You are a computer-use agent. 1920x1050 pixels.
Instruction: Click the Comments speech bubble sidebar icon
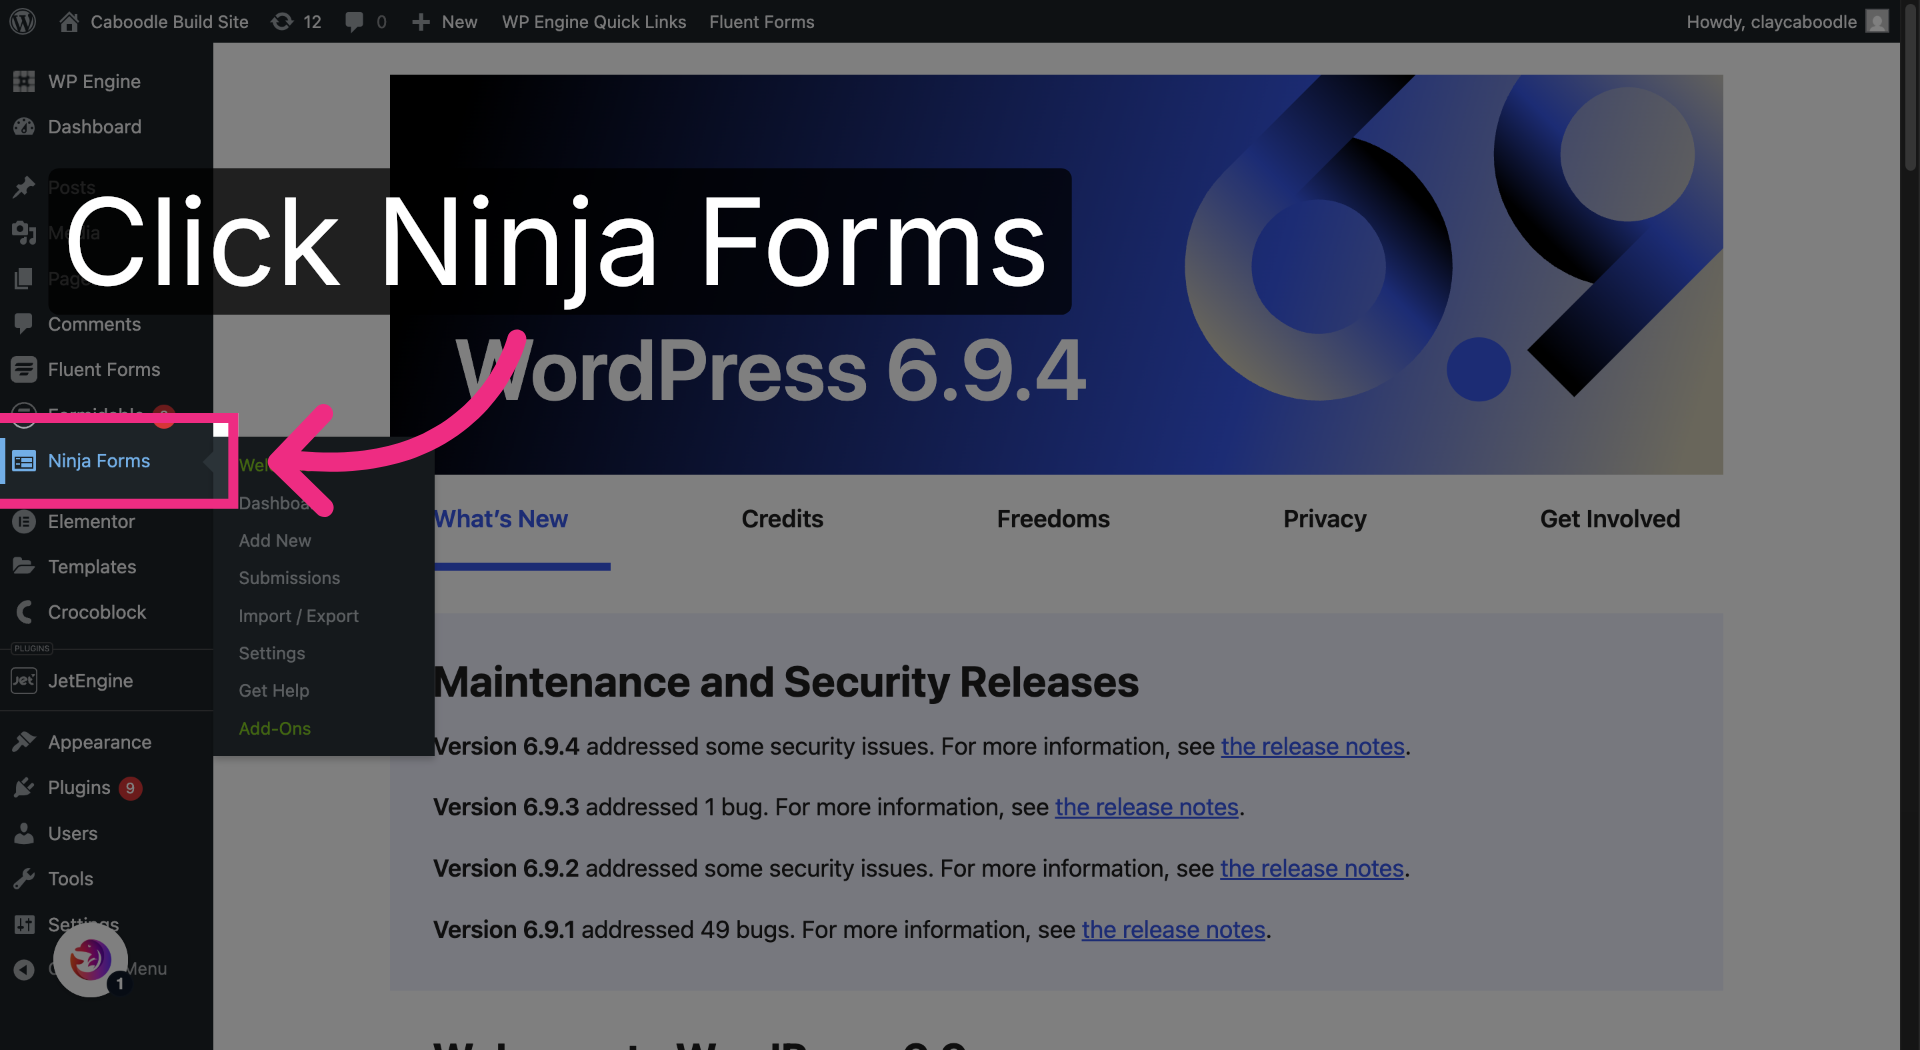pyautogui.click(x=24, y=324)
